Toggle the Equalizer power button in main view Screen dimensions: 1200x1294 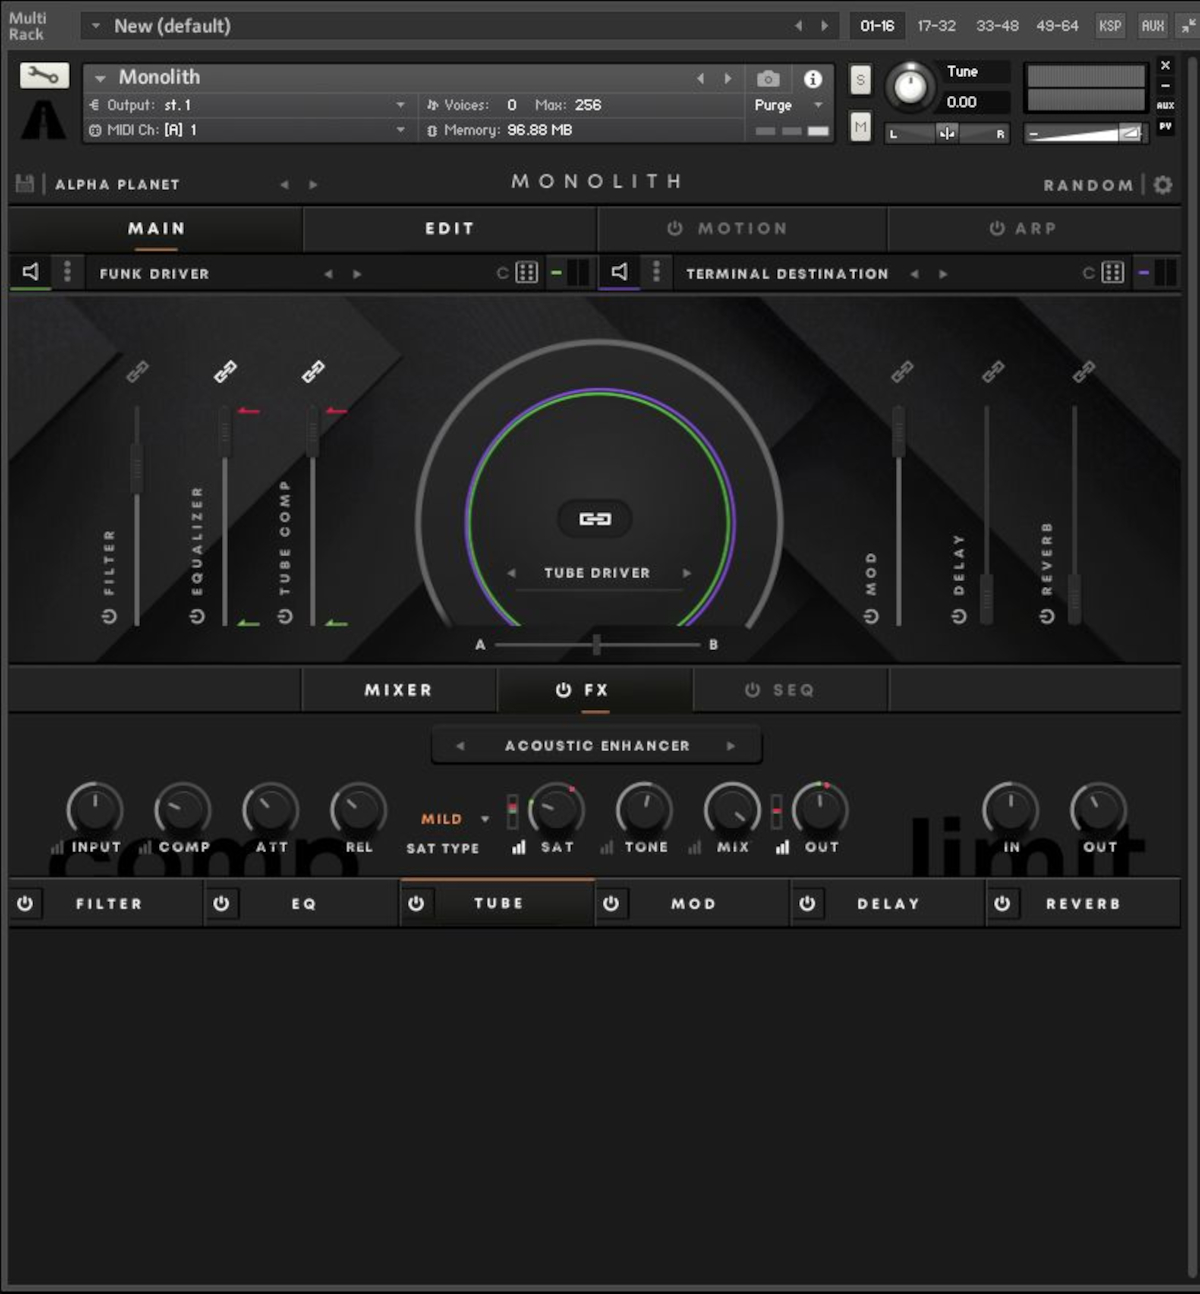pos(197,616)
